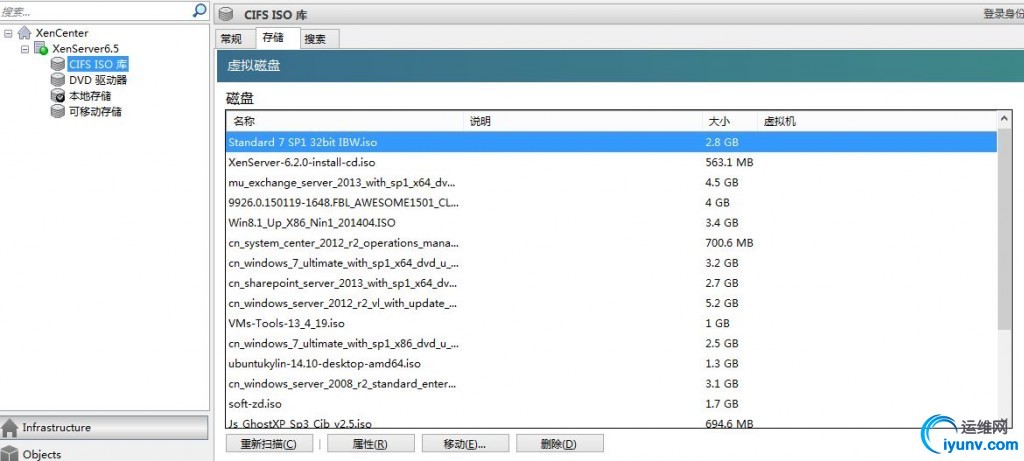Click the 1.3 GB size cell
1024x461 pixels.
pos(722,364)
